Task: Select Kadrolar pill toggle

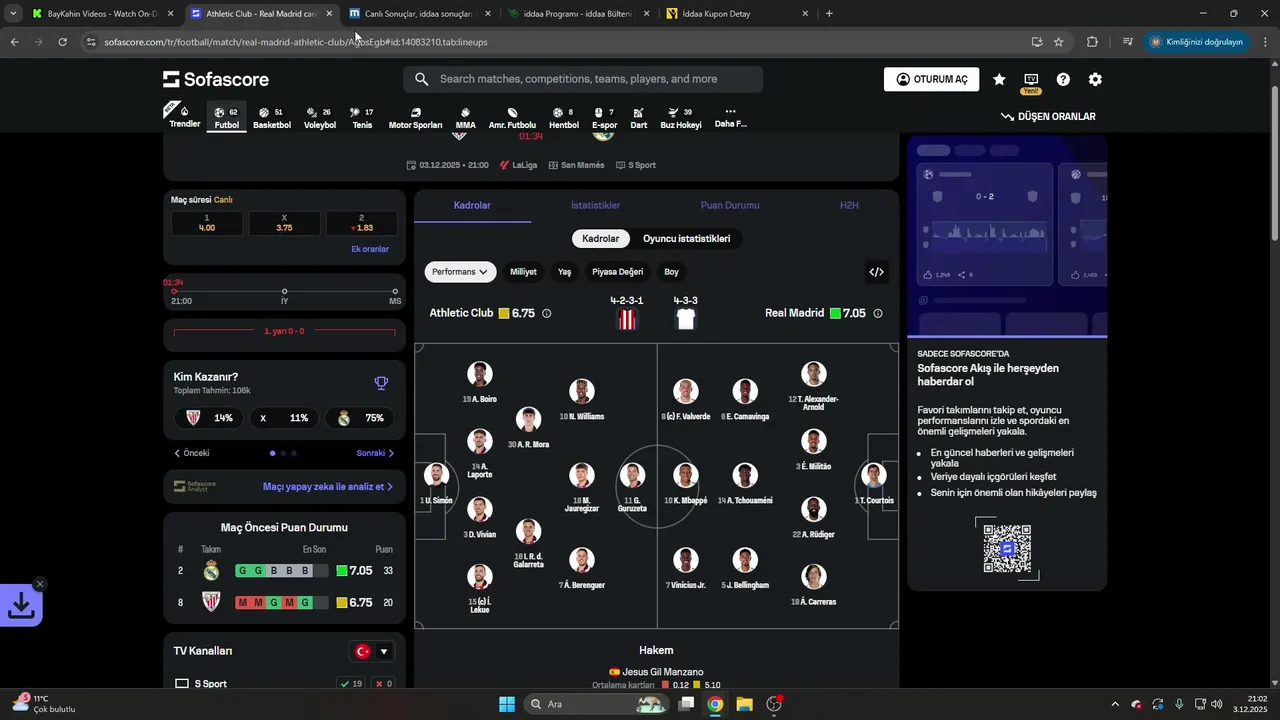Action: coord(601,239)
